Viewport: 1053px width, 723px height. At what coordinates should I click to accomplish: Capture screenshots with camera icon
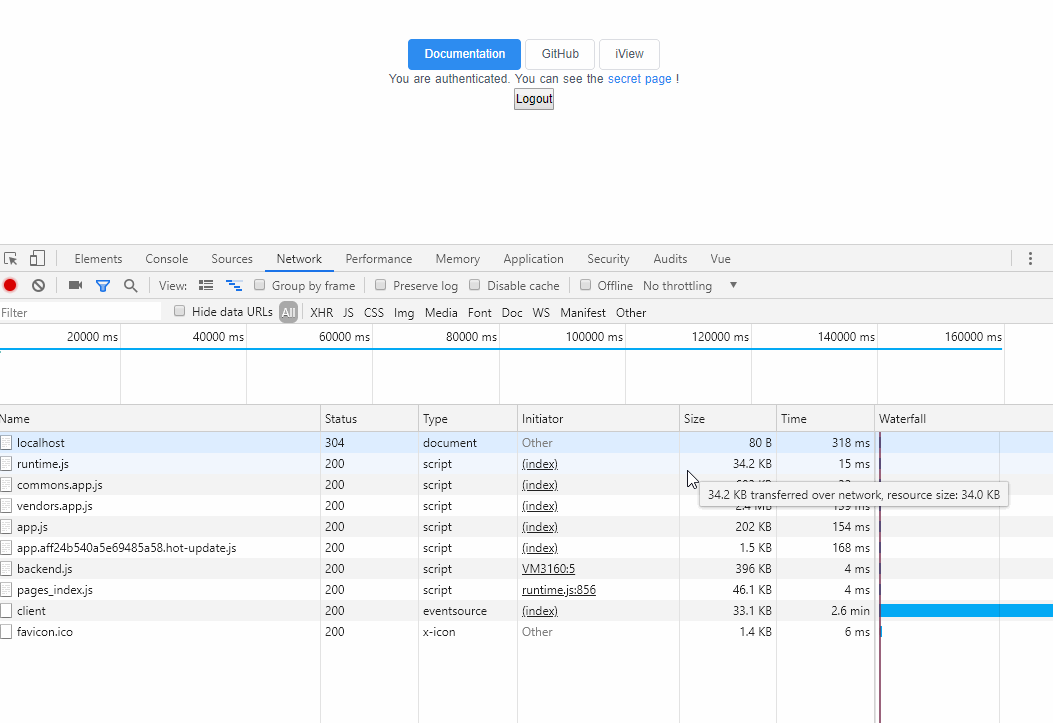click(x=75, y=285)
